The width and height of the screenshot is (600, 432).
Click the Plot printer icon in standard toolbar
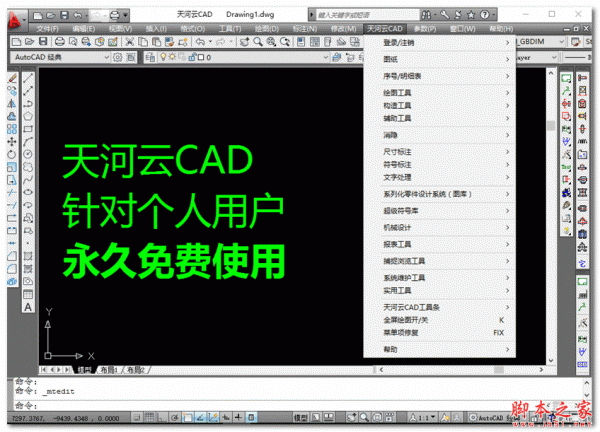click(59, 41)
